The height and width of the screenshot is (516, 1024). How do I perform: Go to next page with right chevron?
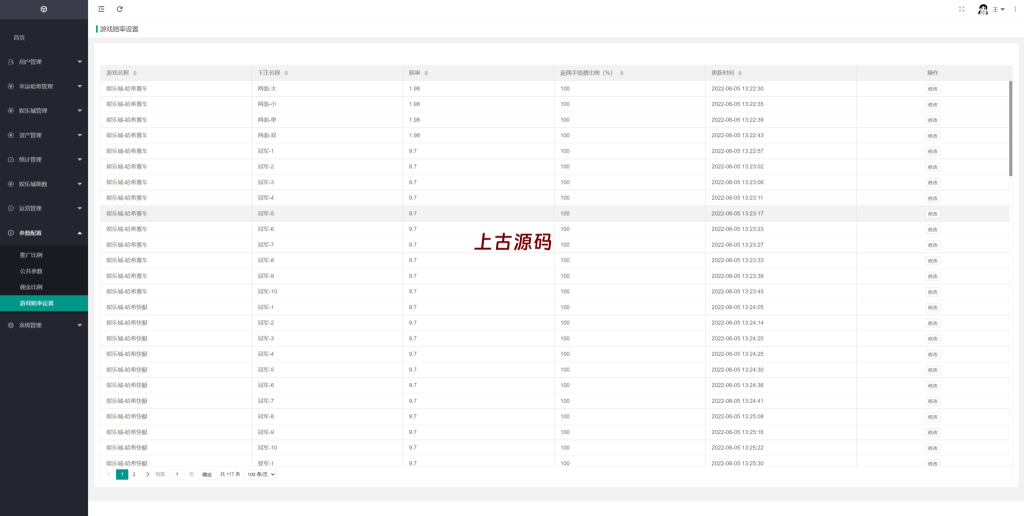pos(148,474)
